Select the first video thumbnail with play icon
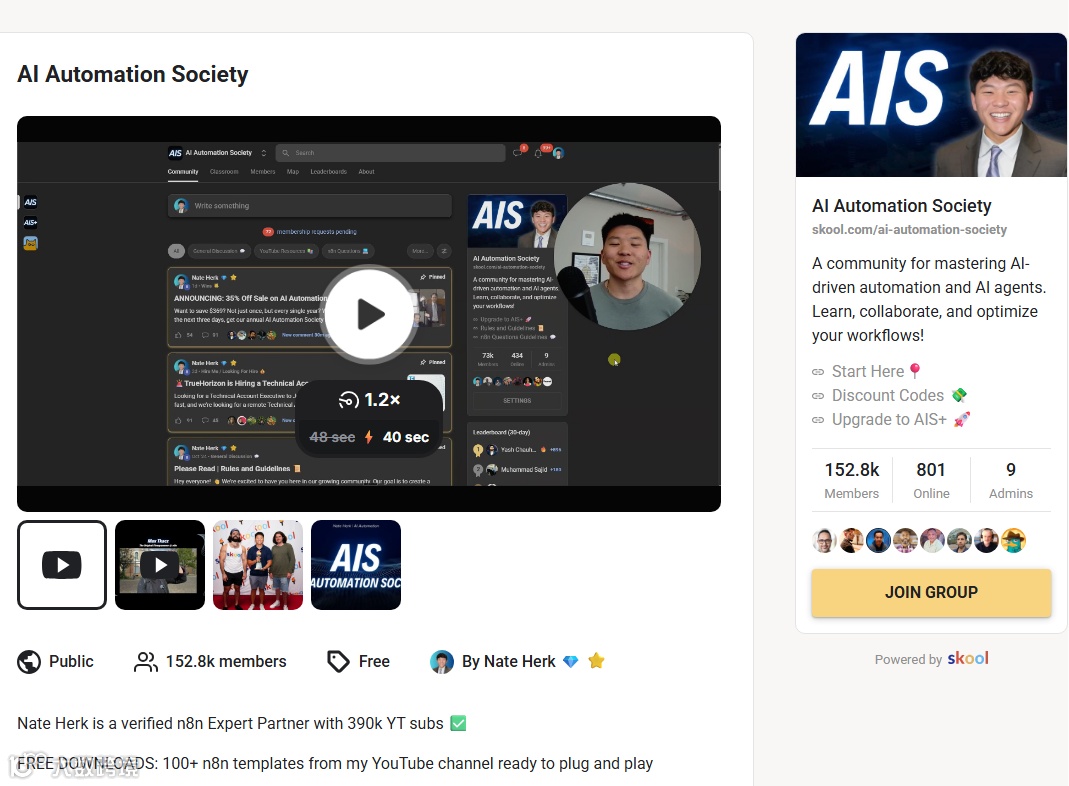This screenshot has height=786, width=1069. click(x=62, y=564)
